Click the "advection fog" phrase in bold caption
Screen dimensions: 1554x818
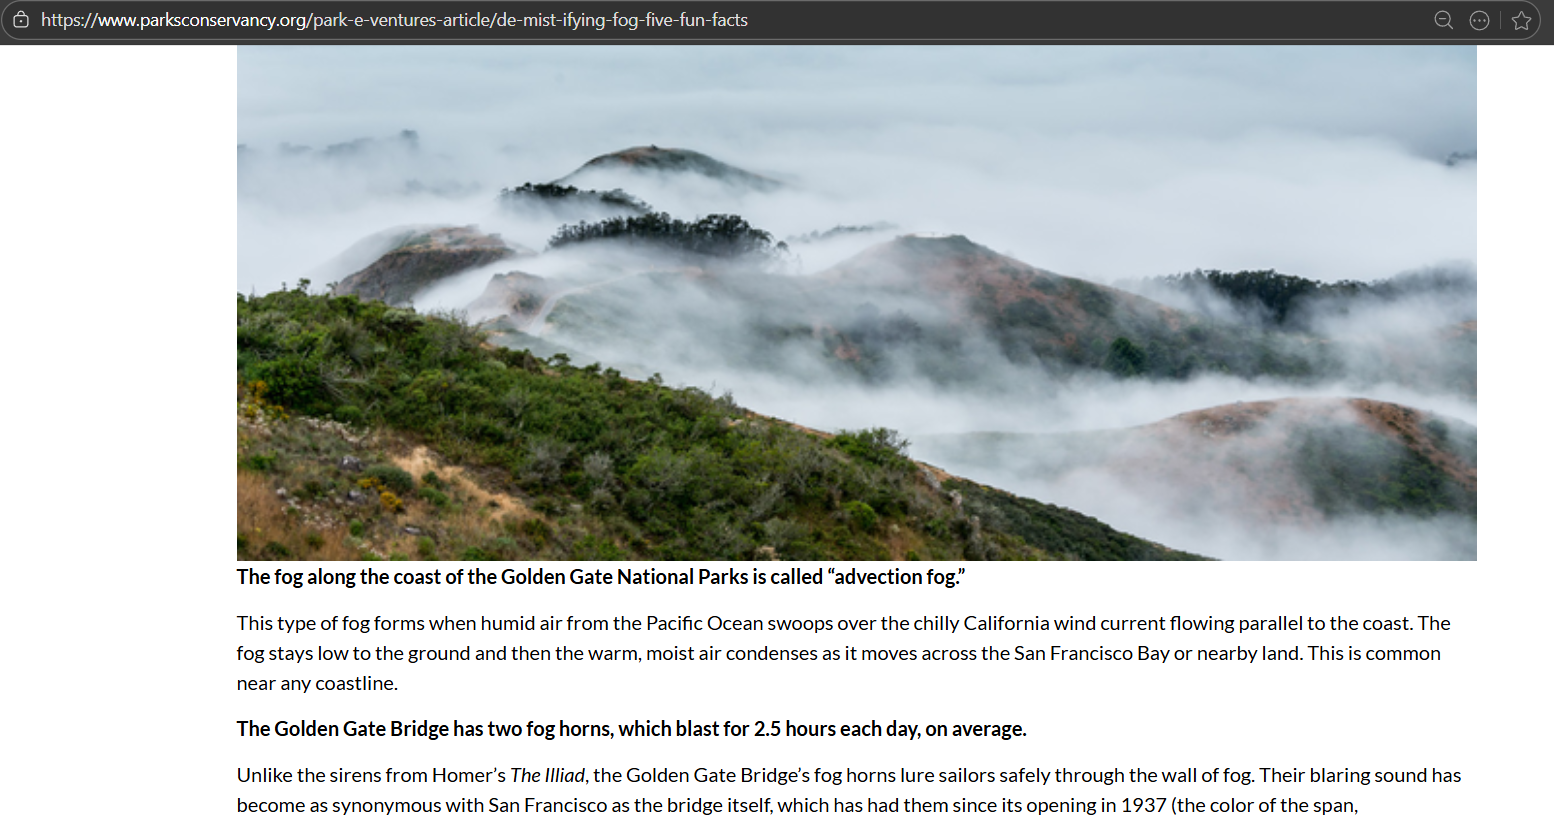pos(896,577)
